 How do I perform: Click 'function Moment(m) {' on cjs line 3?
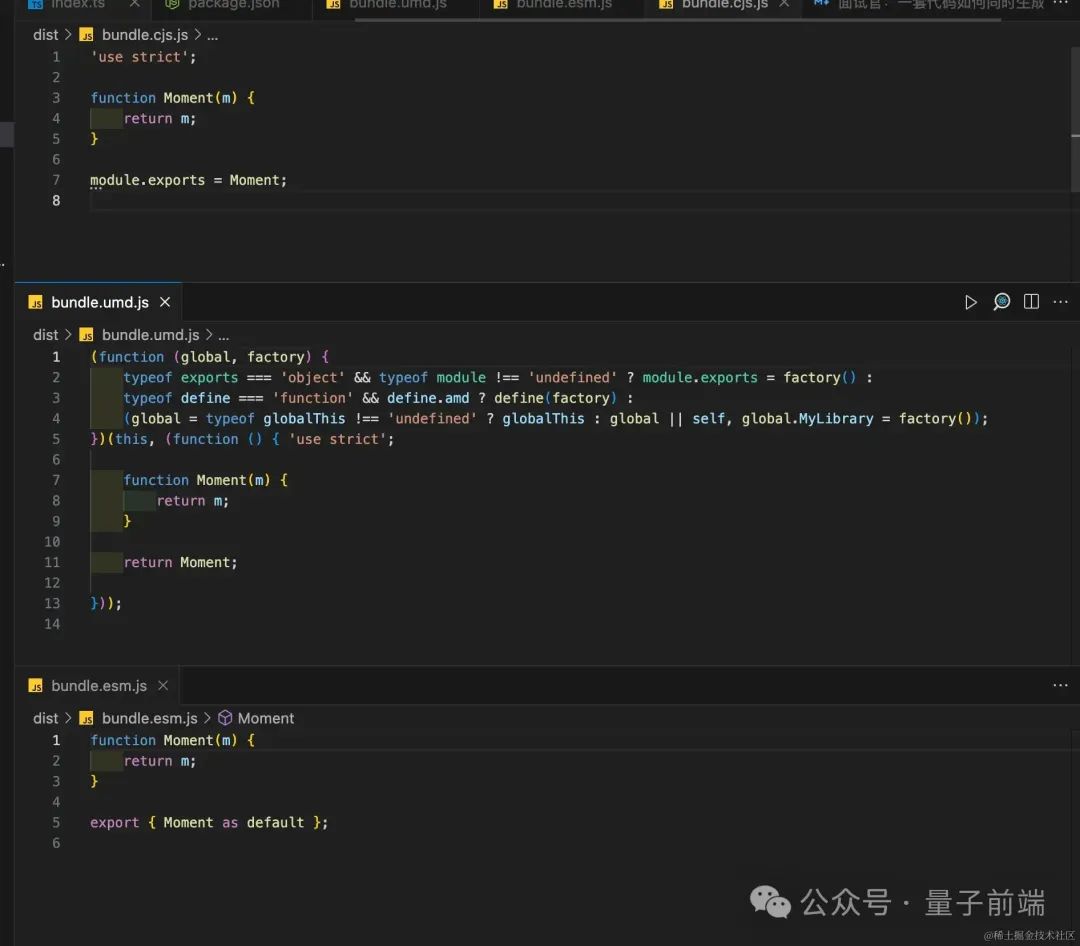[172, 98]
